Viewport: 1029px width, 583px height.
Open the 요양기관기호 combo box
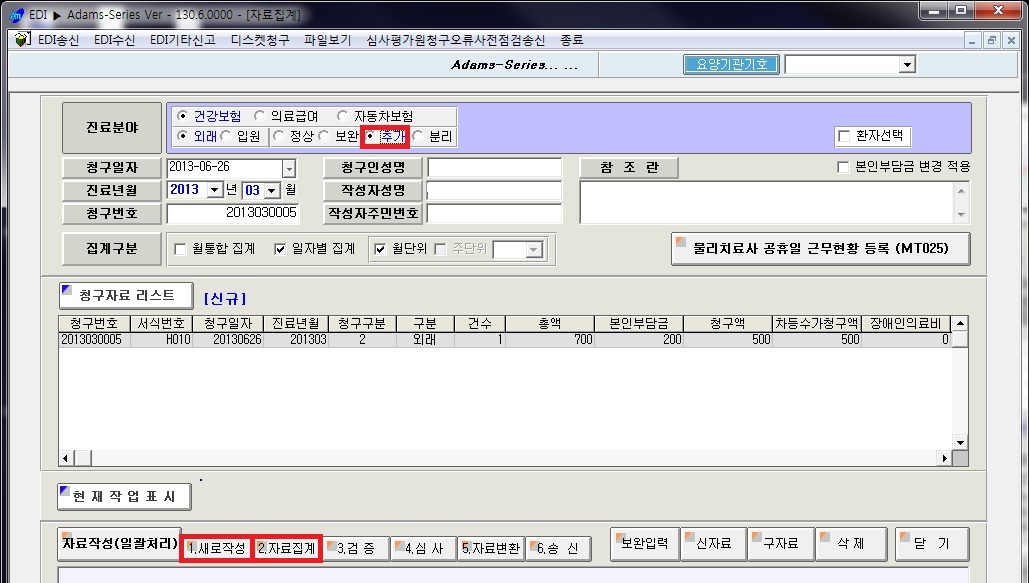tap(907, 65)
